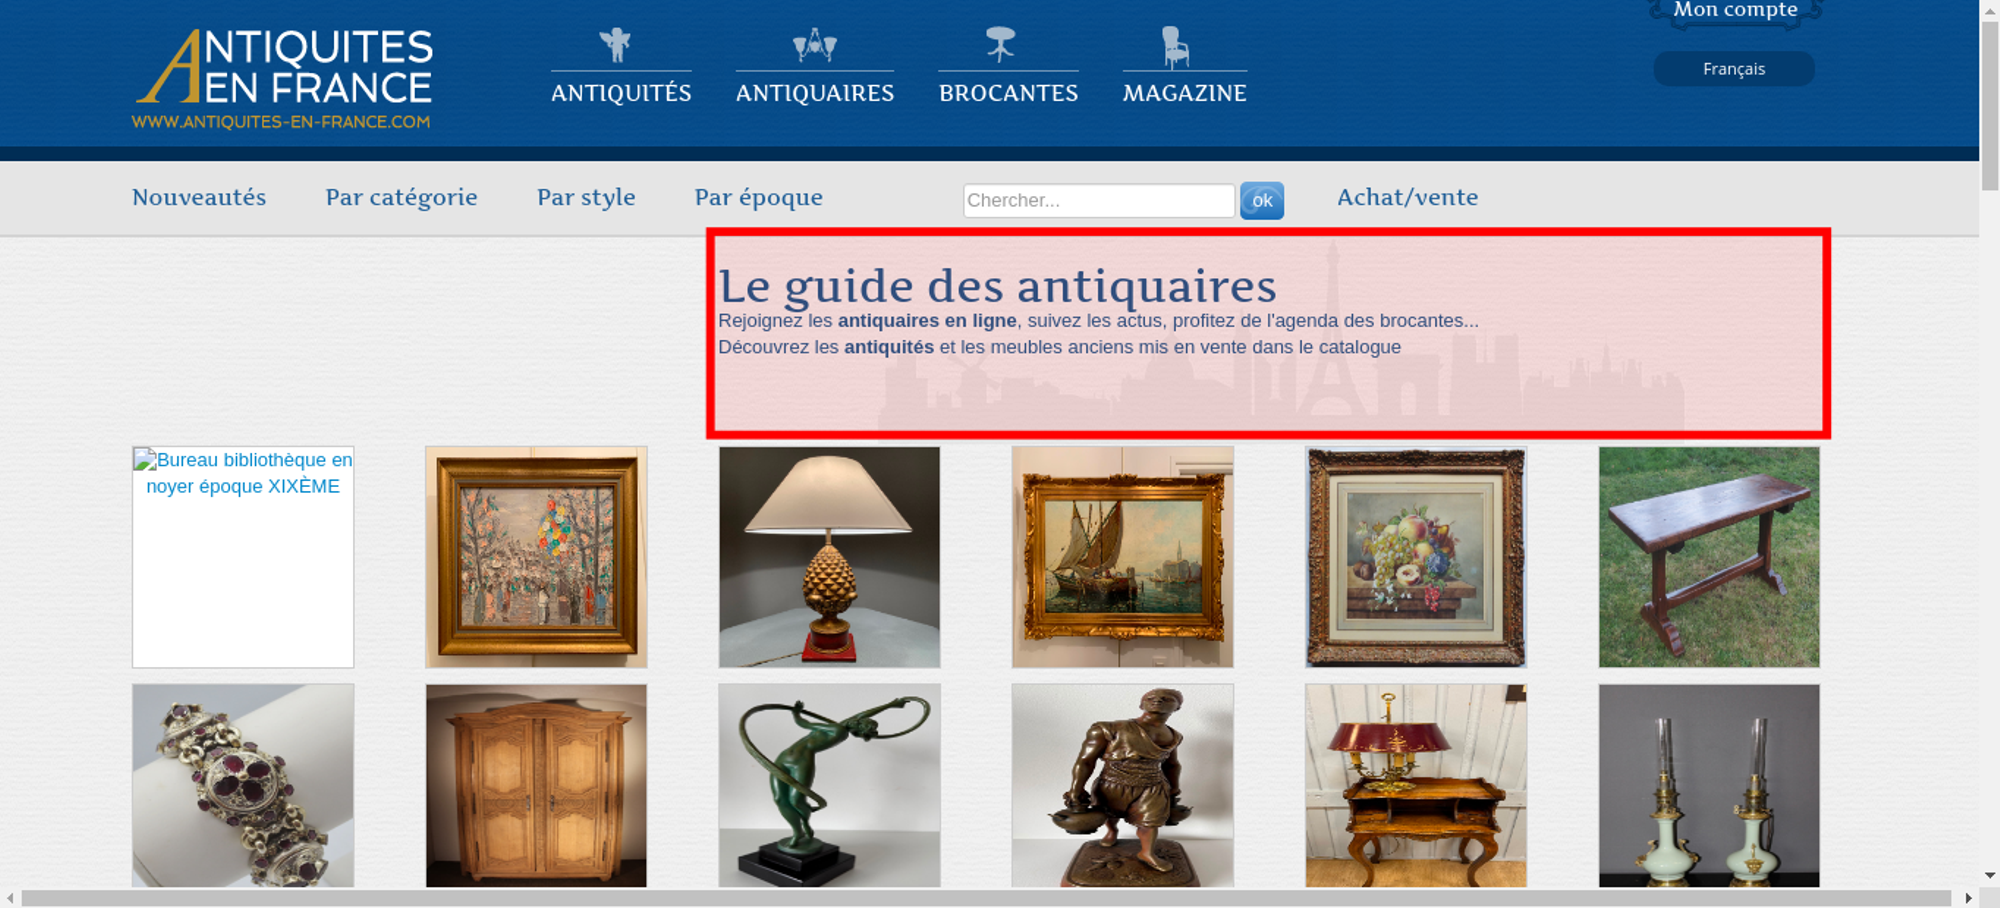
Task: Click the cherub icon above Antiquités
Action: click(615, 45)
